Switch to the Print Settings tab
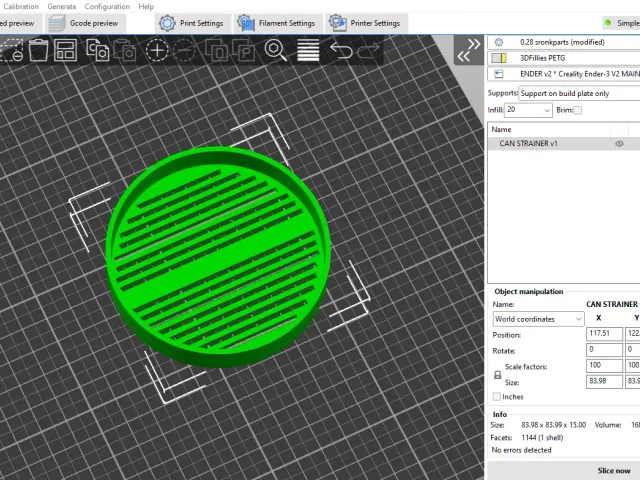Image resolution: width=640 pixels, height=480 pixels. (x=193, y=23)
